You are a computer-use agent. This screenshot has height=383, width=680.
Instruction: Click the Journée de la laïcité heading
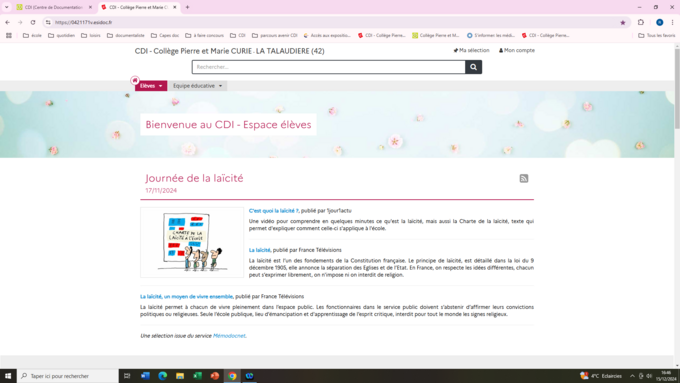click(x=194, y=178)
